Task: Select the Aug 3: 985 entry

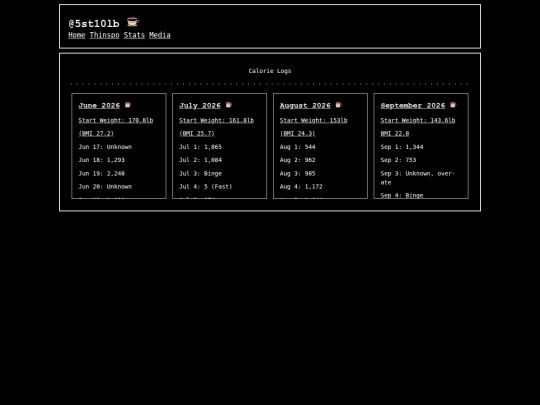Action: (298, 173)
